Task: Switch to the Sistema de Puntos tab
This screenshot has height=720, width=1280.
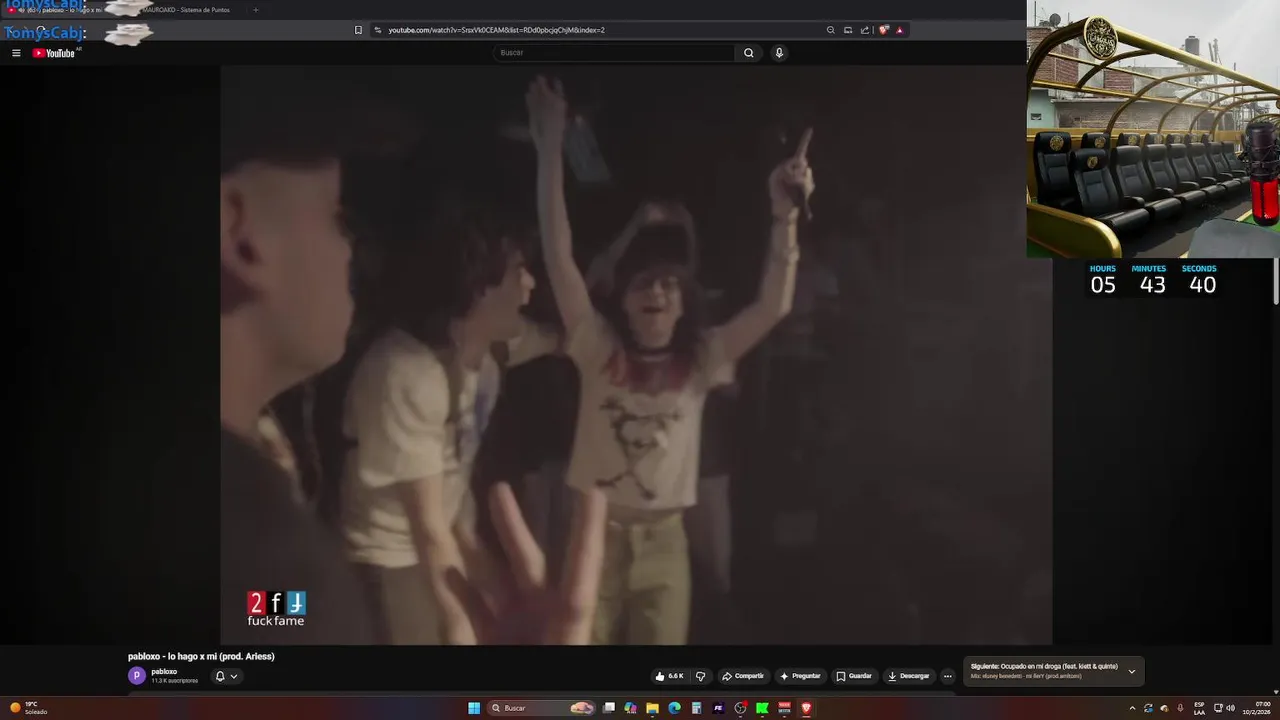Action: click(x=186, y=10)
